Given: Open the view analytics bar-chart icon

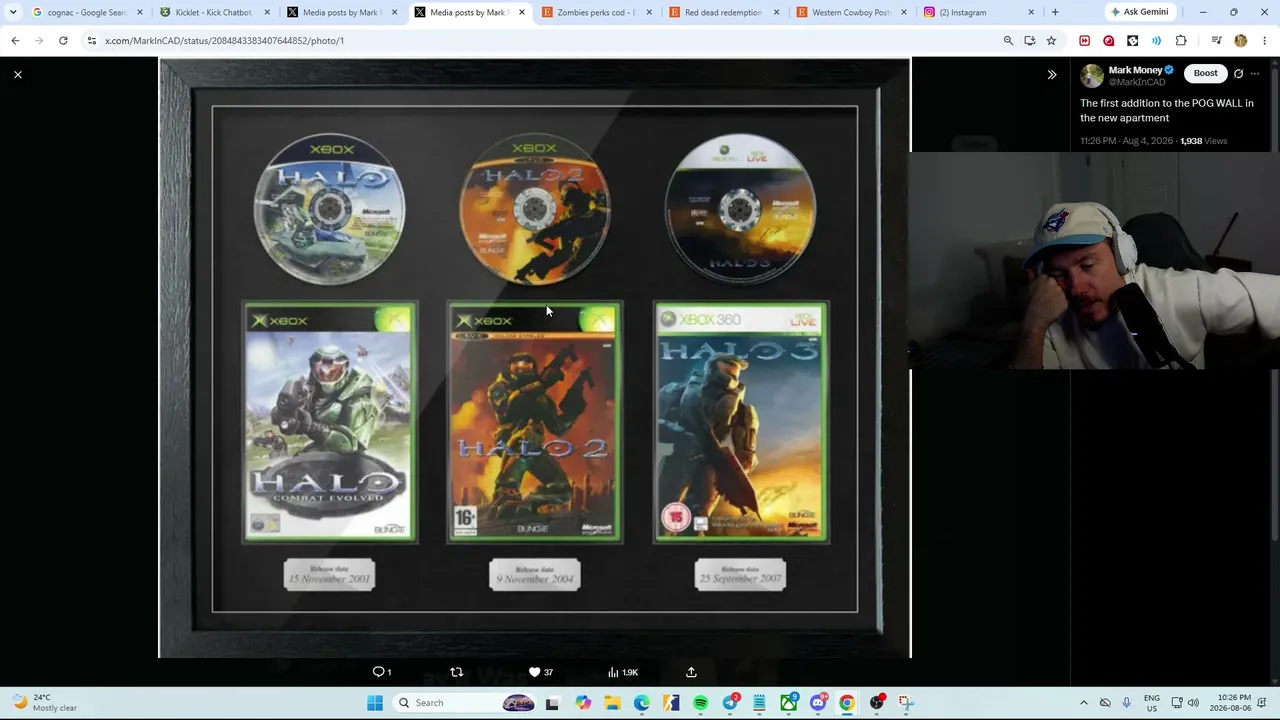Looking at the screenshot, I should 613,672.
